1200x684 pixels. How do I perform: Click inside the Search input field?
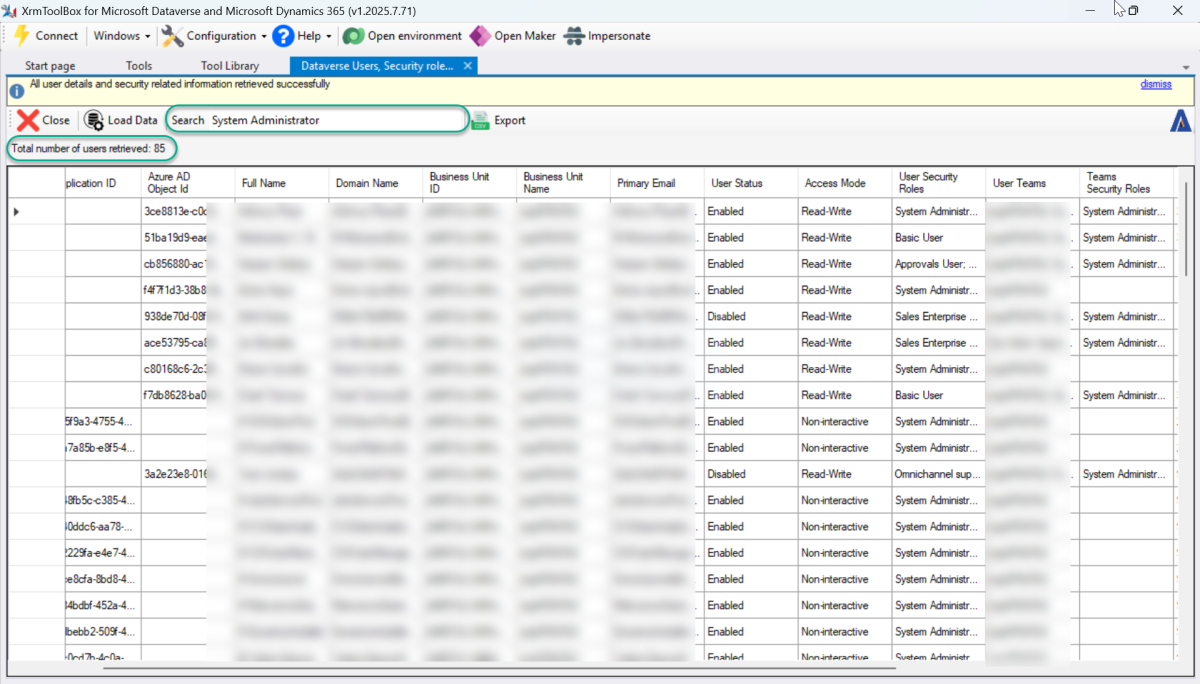(x=336, y=120)
